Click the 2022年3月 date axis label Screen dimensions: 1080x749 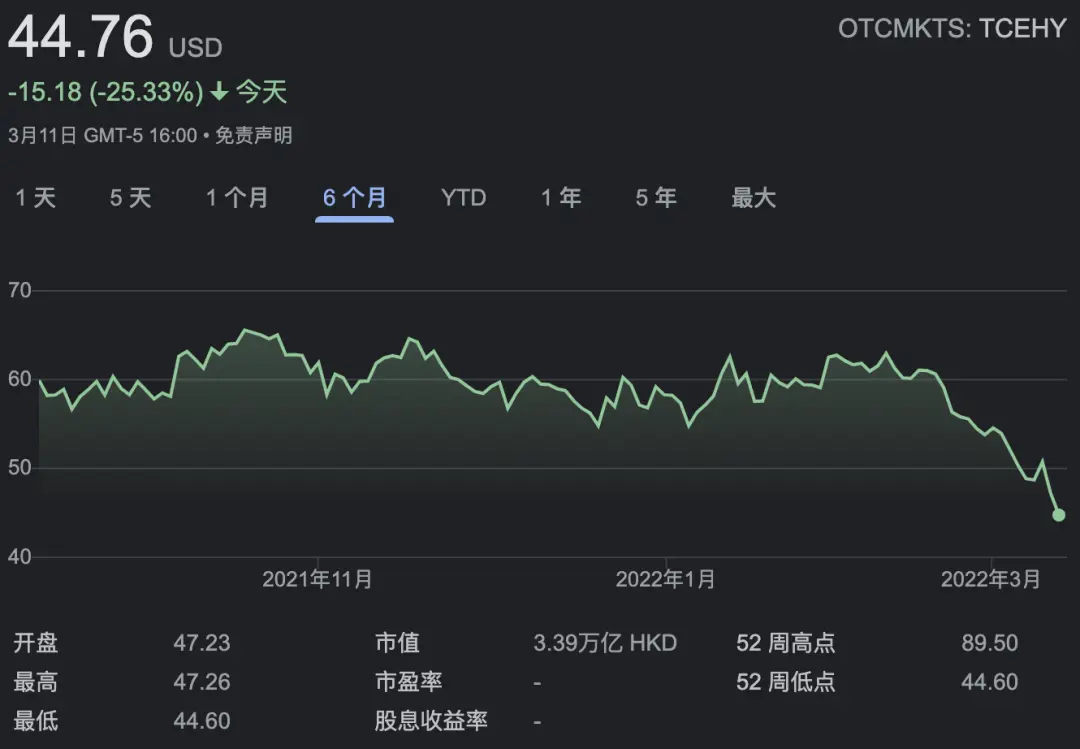click(990, 579)
